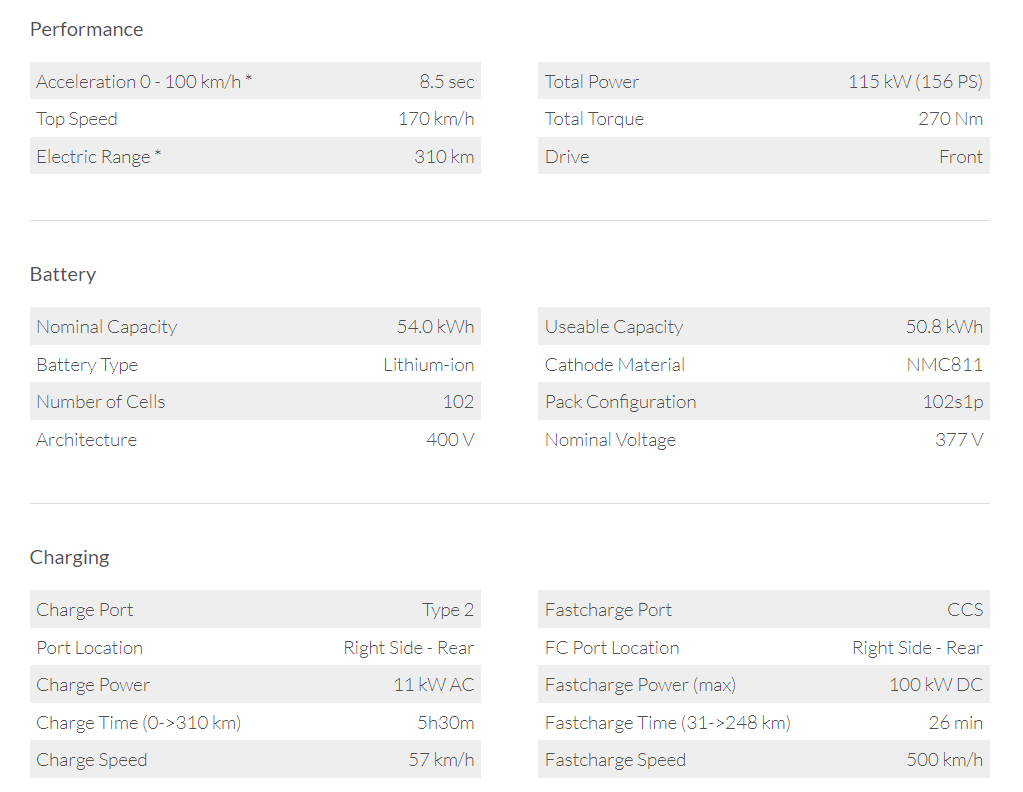
Task: Click the Pack Configuration label
Action: [620, 402]
